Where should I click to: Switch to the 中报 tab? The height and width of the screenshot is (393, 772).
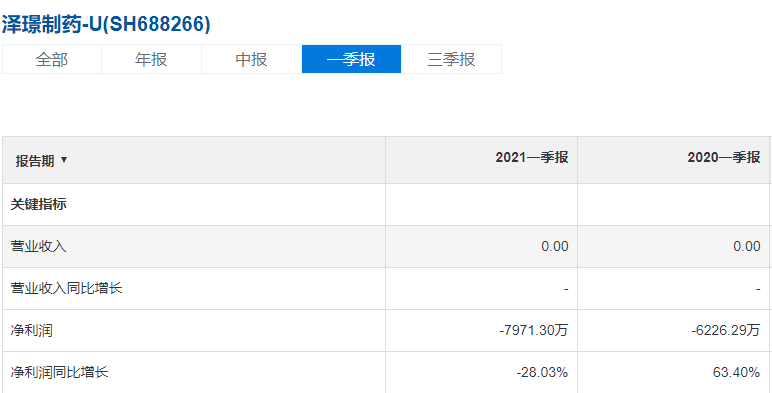pyautogui.click(x=252, y=59)
